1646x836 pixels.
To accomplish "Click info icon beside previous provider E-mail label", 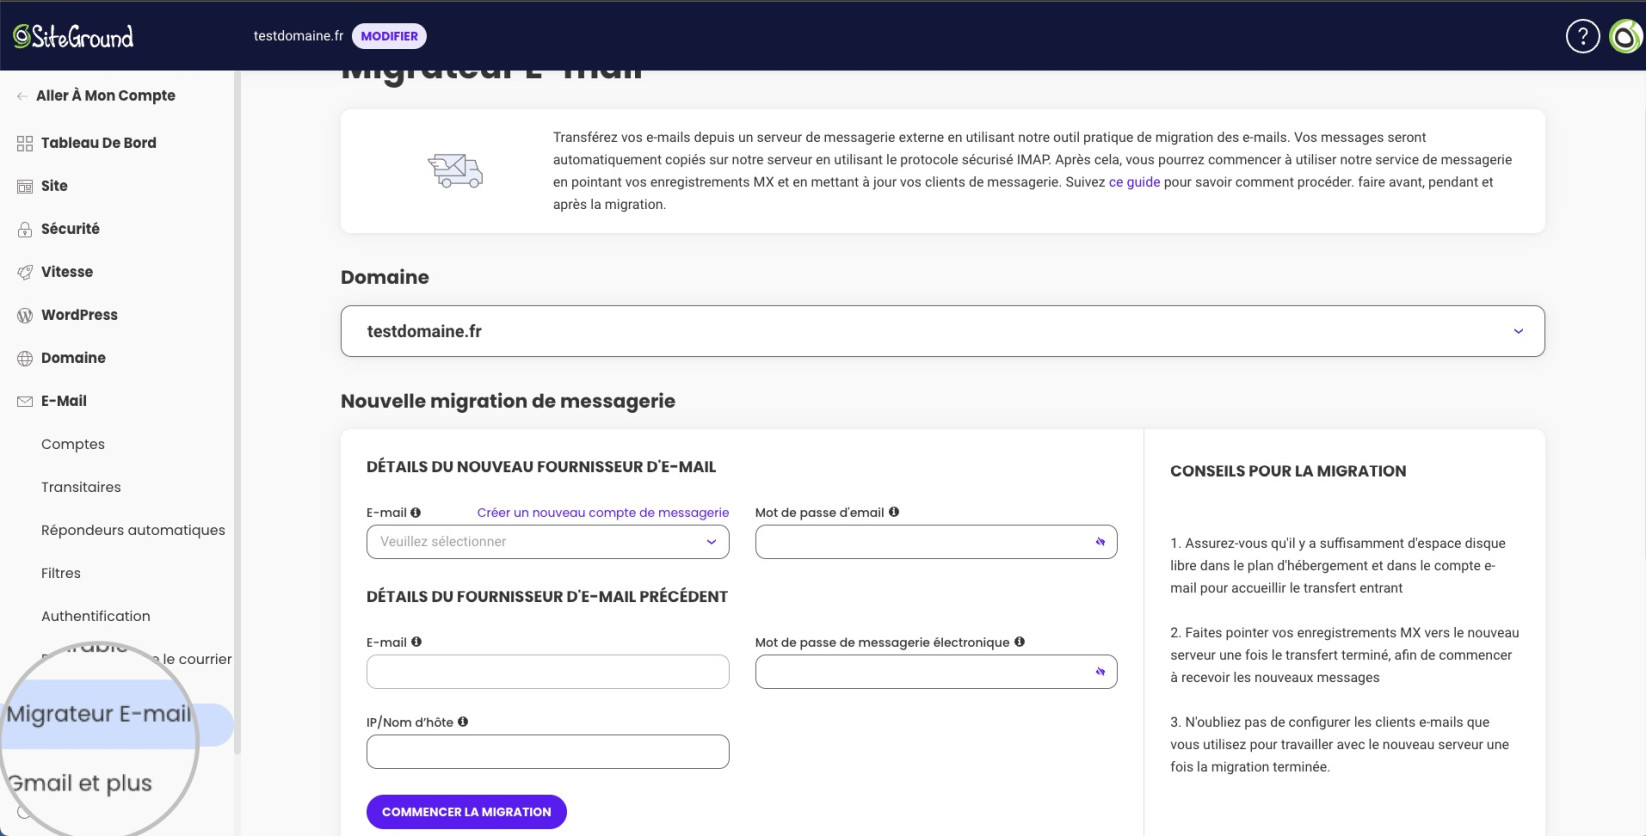I will [416, 642].
